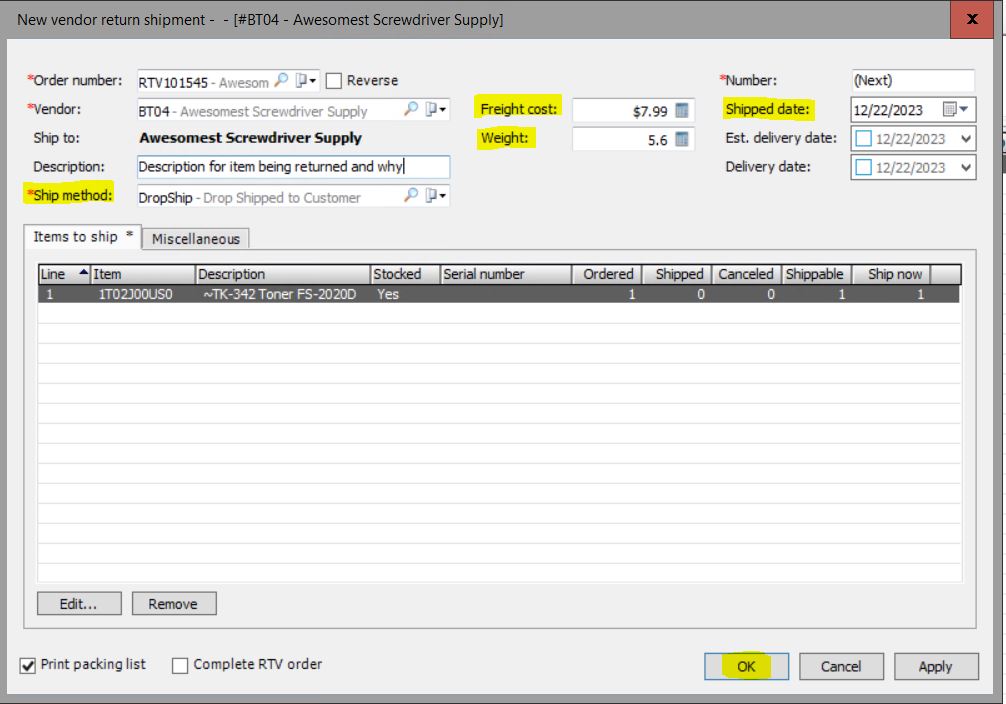Image resolution: width=1006 pixels, height=704 pixels.
Task: Expand Ship method options dropdown
Action: pos(436,196)
